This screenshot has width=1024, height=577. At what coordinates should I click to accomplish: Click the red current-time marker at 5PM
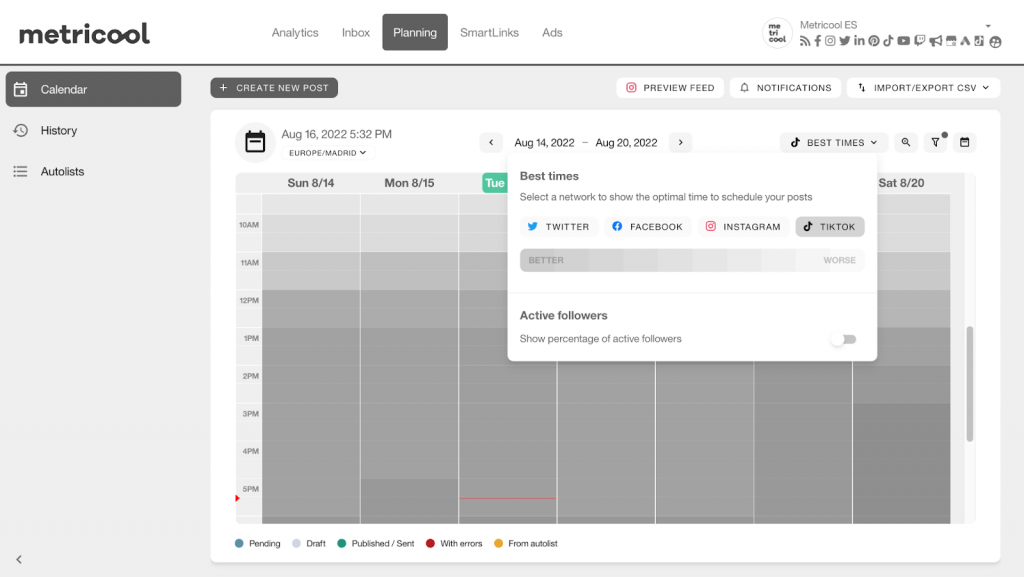pos(237,498)
